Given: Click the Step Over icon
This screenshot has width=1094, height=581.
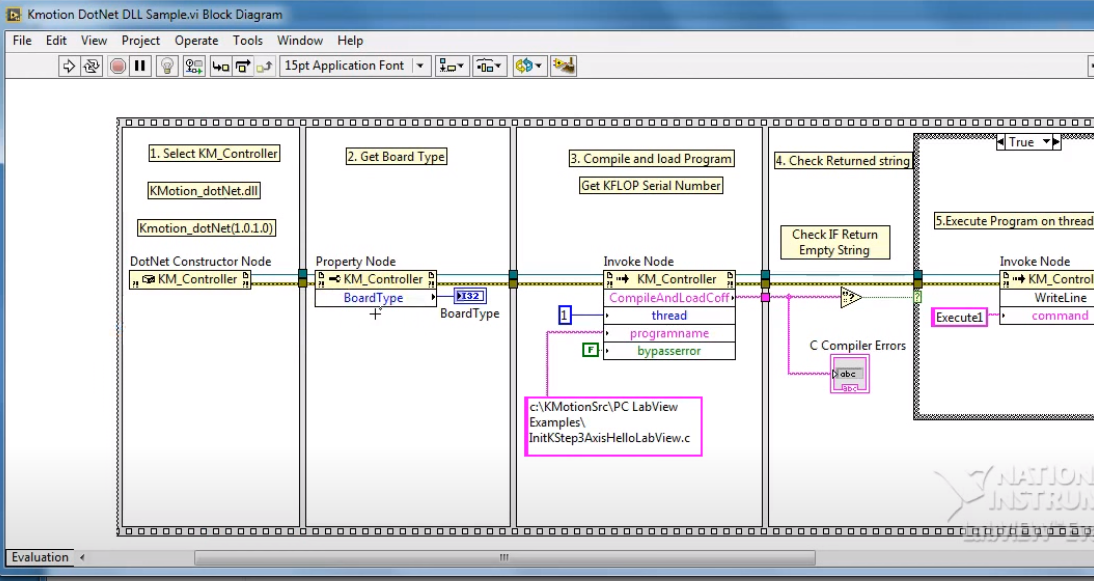Looking at the screenshot, I should coord(243,66).
